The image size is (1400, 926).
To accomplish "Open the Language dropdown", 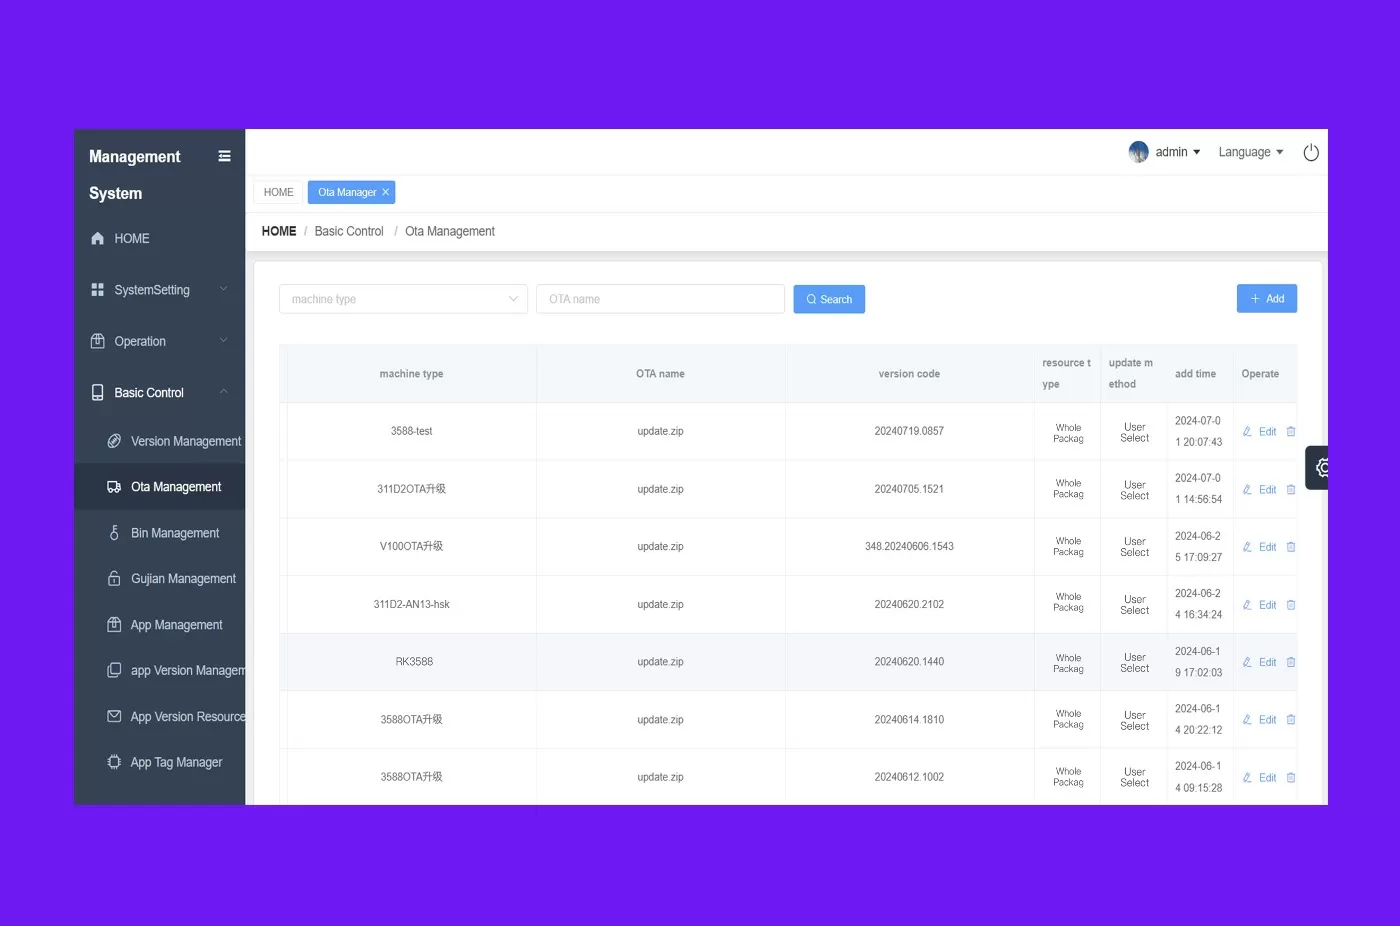I will [1250, 152].
